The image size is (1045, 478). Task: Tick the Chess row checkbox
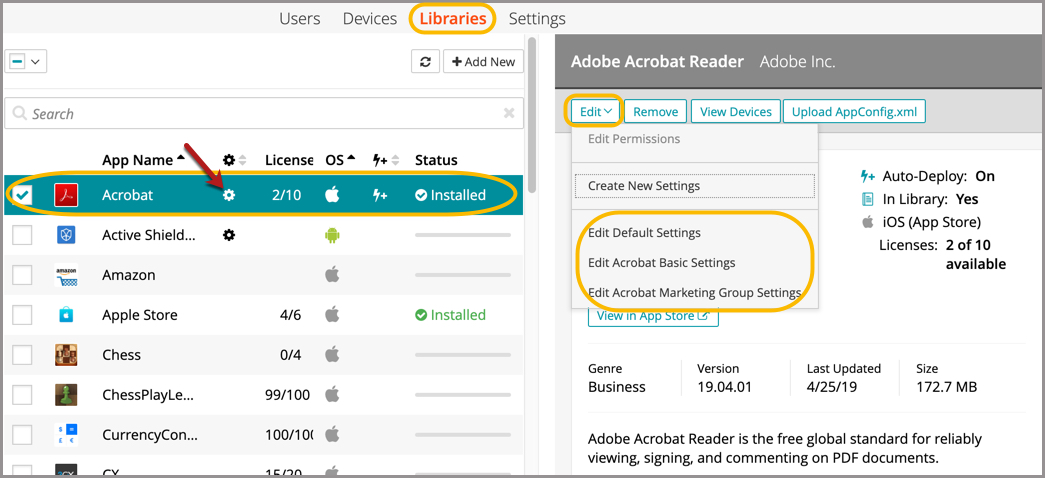tap(22, 355)
